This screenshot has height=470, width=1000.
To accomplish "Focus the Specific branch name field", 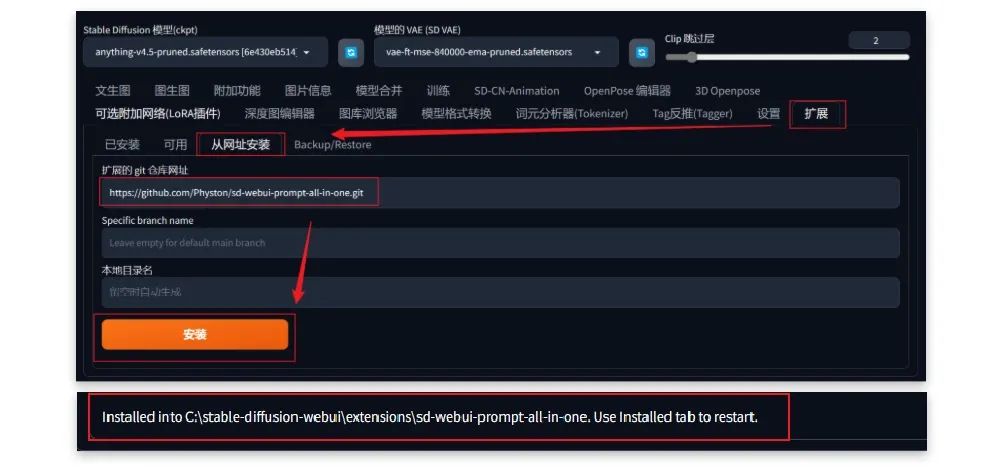I will point(501,243).
